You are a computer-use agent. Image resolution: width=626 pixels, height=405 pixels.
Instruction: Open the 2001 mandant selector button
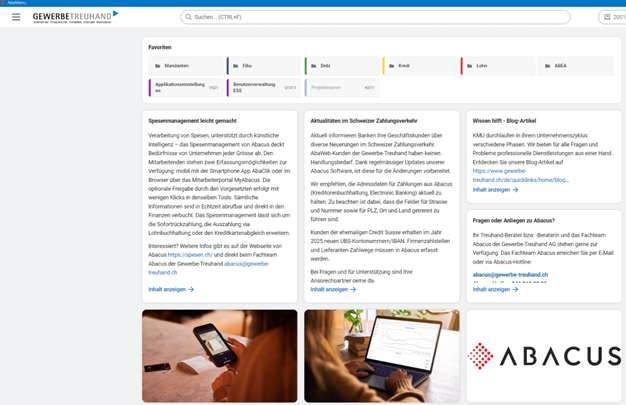tap(613, 17)
